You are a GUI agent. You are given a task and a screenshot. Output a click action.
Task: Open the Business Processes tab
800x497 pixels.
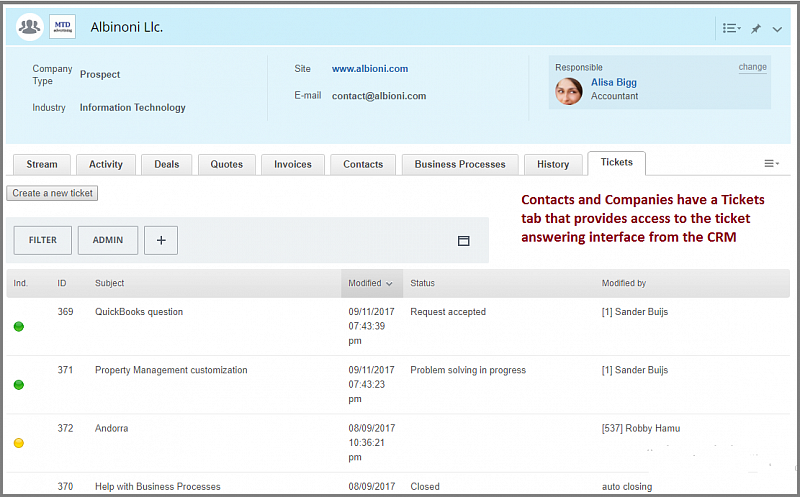(460, 164)
